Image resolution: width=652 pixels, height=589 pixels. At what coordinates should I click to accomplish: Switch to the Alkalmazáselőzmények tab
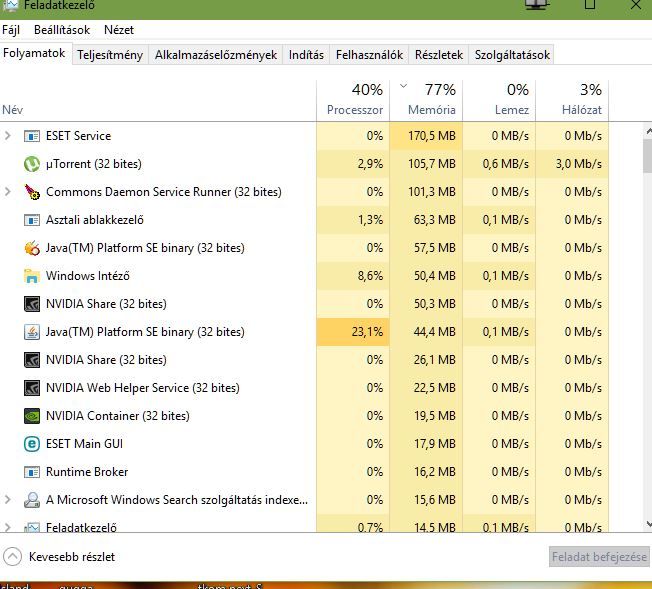point(216,55)
